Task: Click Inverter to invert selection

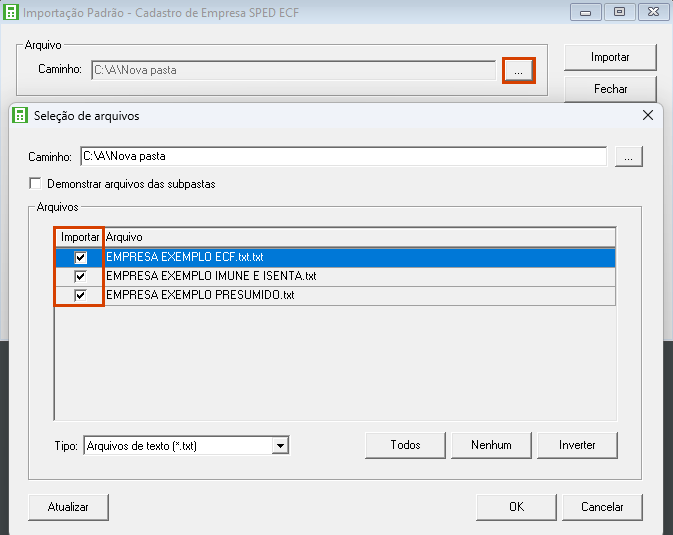Action: point(577,445)
